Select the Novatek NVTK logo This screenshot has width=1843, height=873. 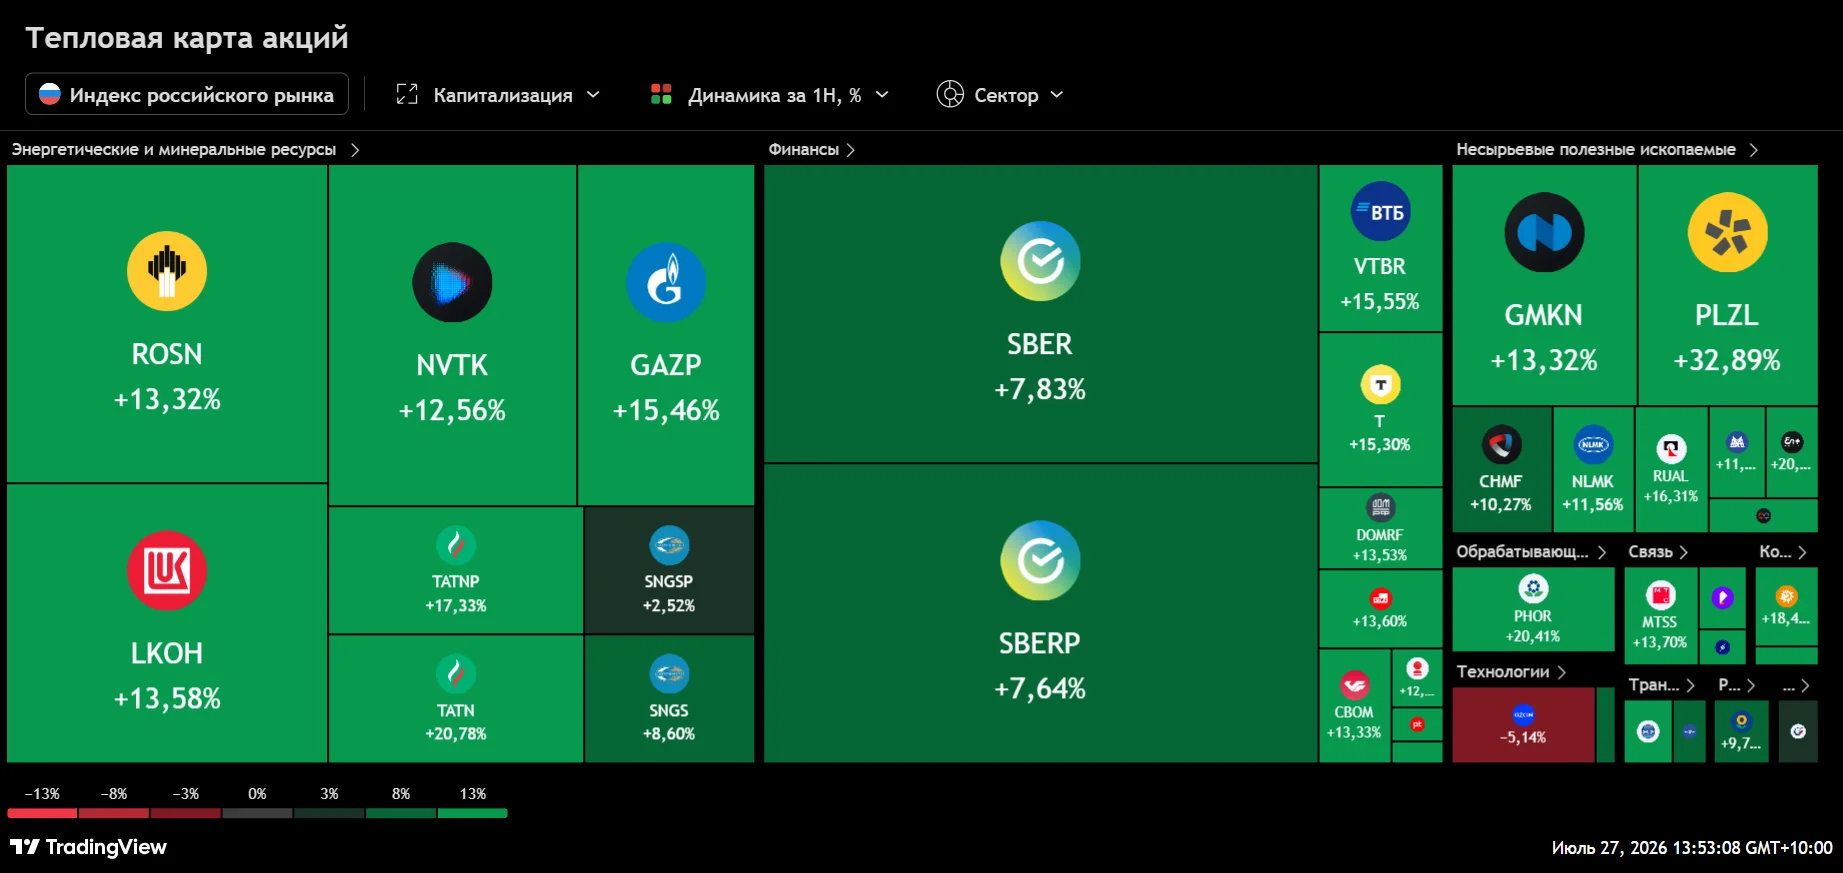(452, 282)
